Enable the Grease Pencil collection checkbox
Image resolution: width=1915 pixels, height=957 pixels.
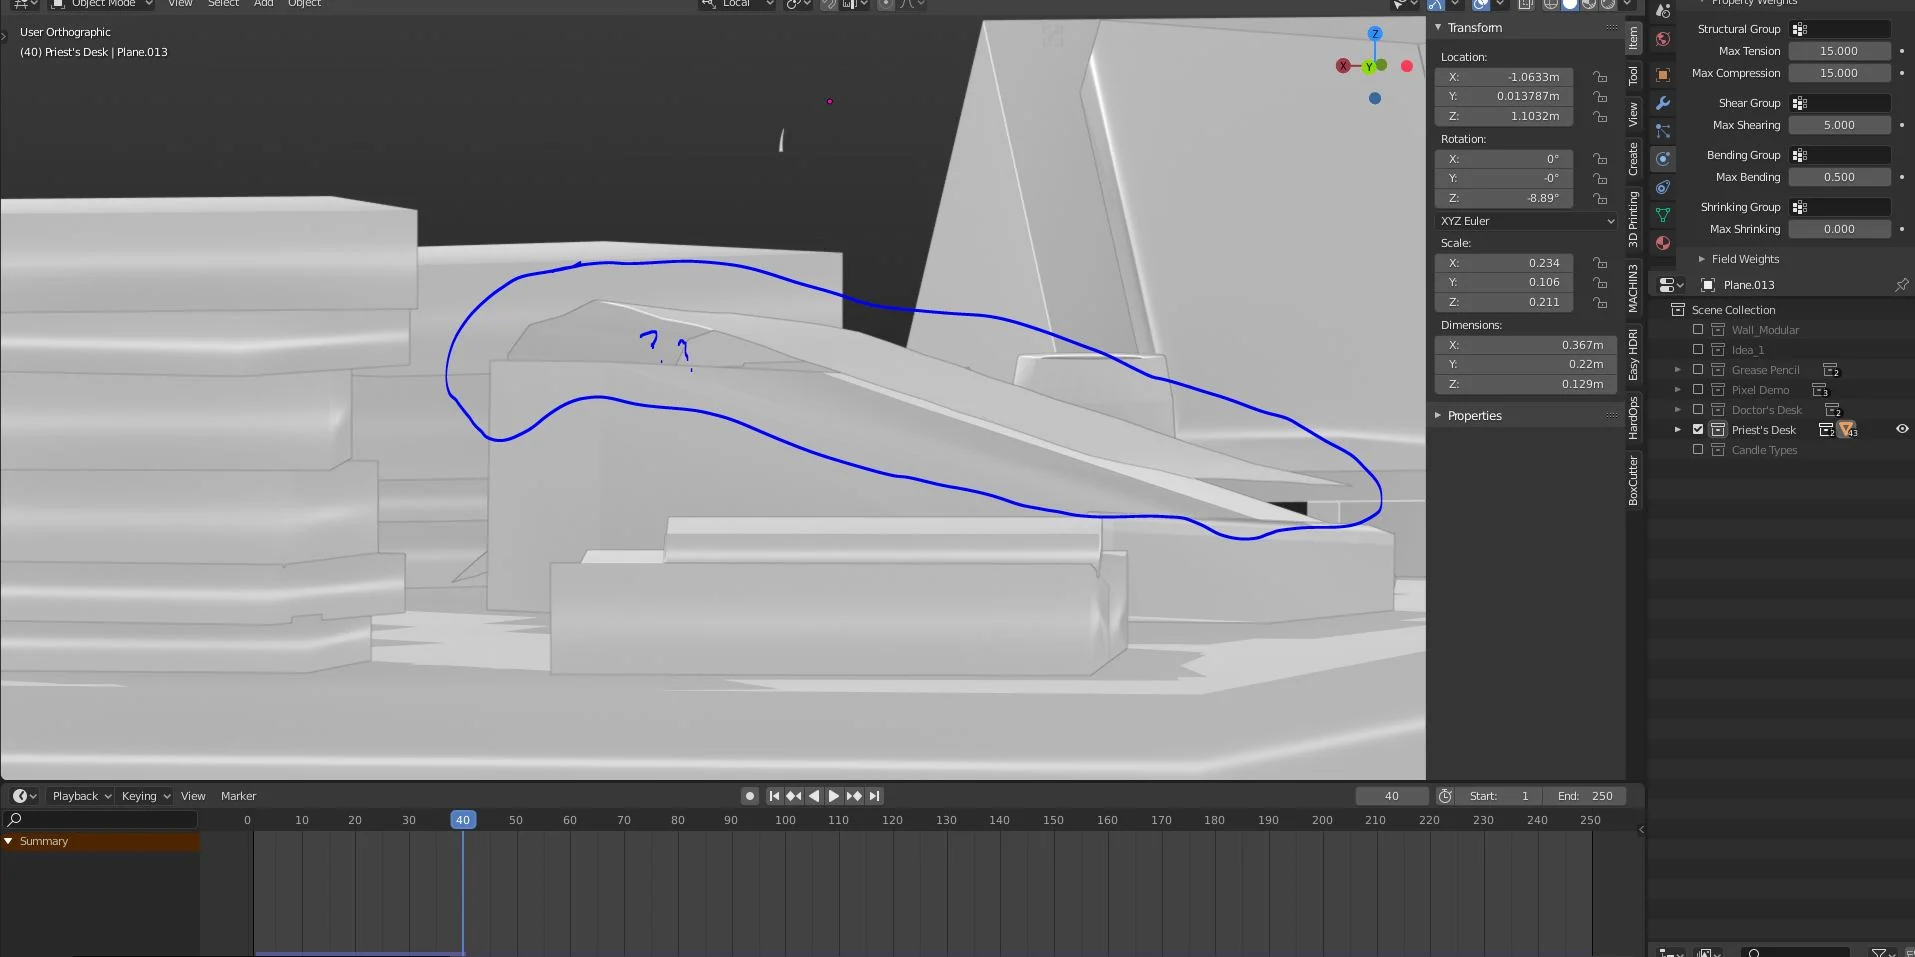point(1698,369)
